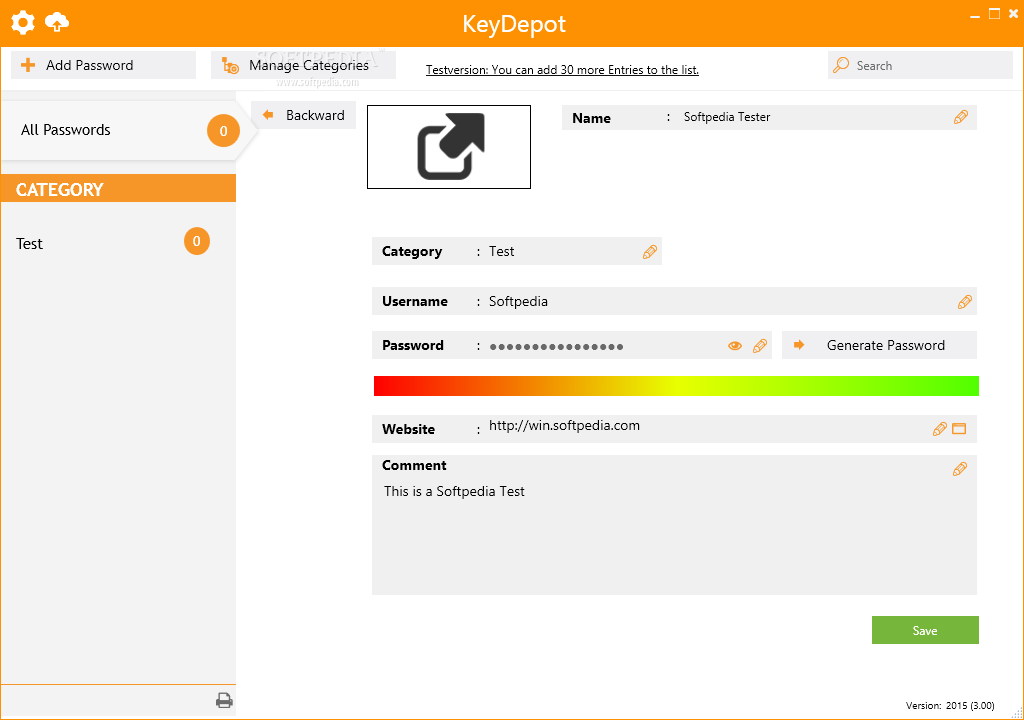Click the Comment text area
Image resolution: width=1024 pixels, height=720 pixels.
click(x=674, y=525)
